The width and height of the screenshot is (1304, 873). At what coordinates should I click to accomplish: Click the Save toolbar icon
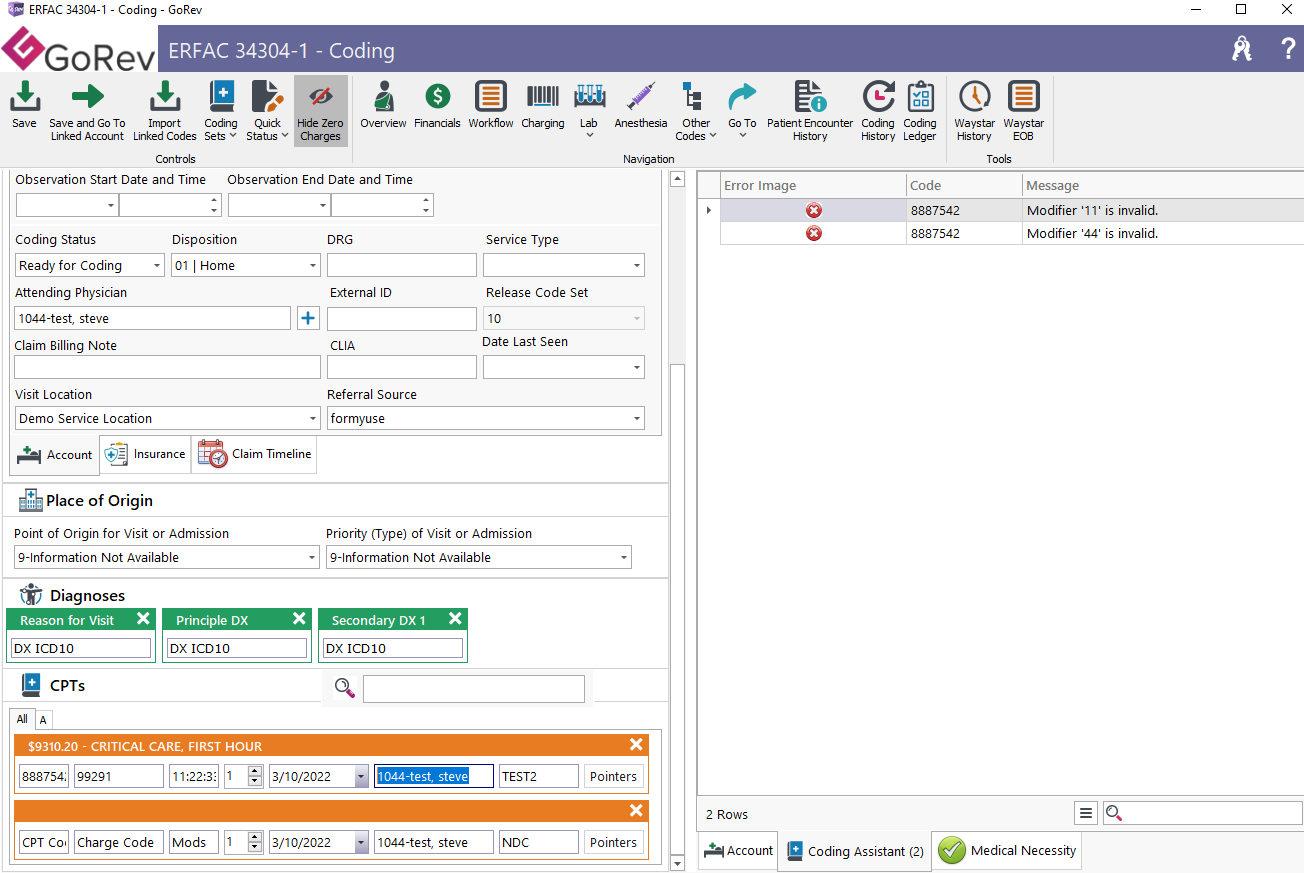coord(24,105)
